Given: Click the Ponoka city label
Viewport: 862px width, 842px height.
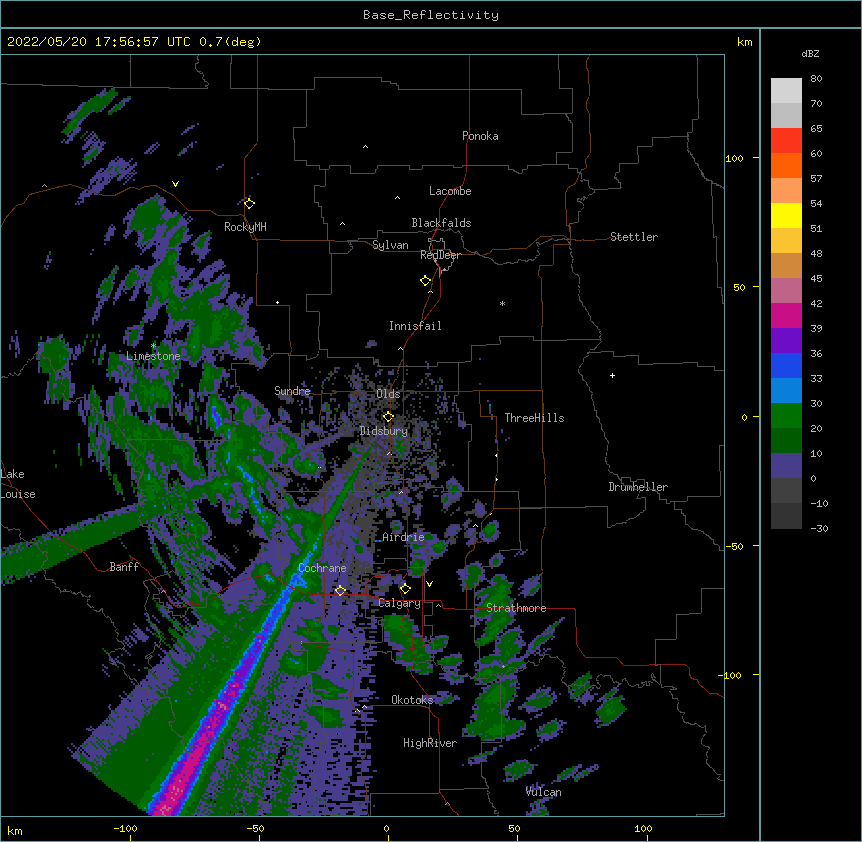Looking at the screenshot, I should tap(480, 136).
